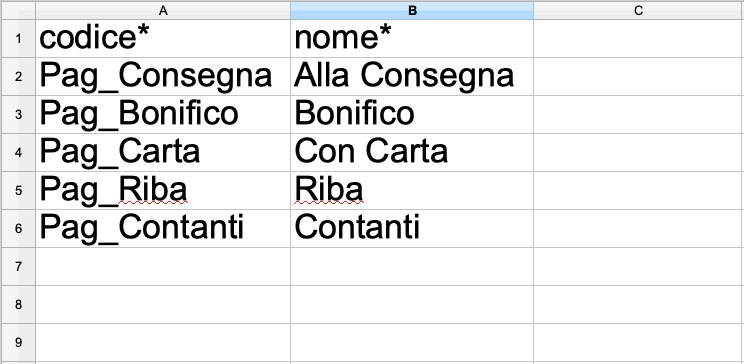
Task: Click the Riba cell in column B
Action: [x=412, y=190]
